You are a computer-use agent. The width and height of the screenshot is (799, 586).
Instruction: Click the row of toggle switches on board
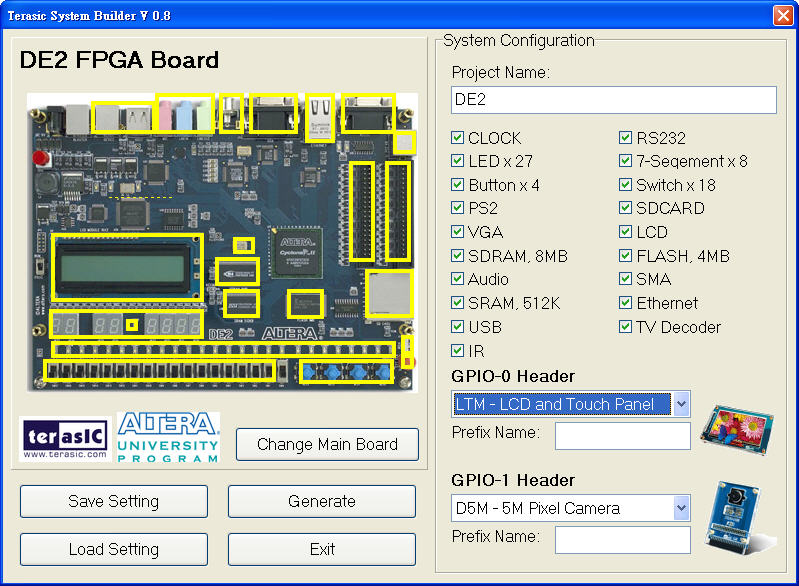coord(159,371)
